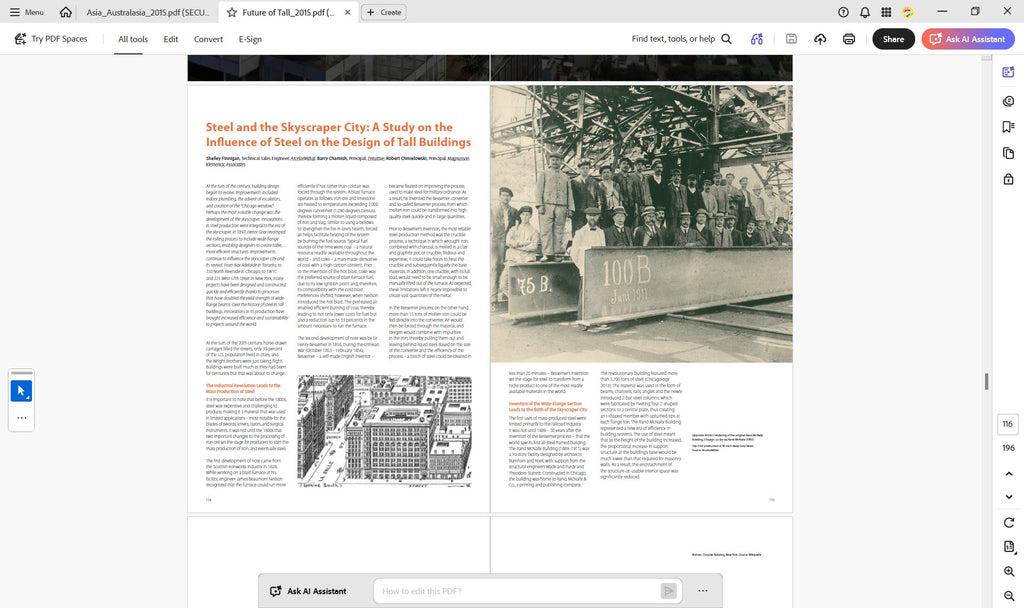The height and width of the screenshot is (608, 1024).
Task: Open the notifications bell icon
Action: click(865, 12)
